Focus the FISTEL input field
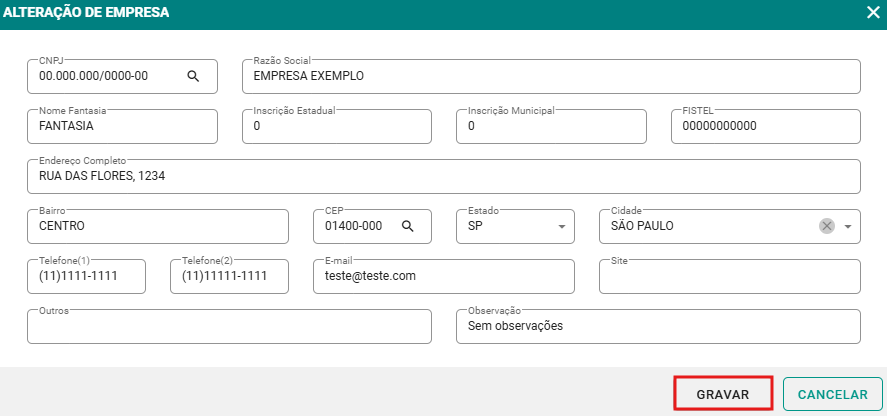Screen dimensions: 887x416 click(x=765, y=126)
